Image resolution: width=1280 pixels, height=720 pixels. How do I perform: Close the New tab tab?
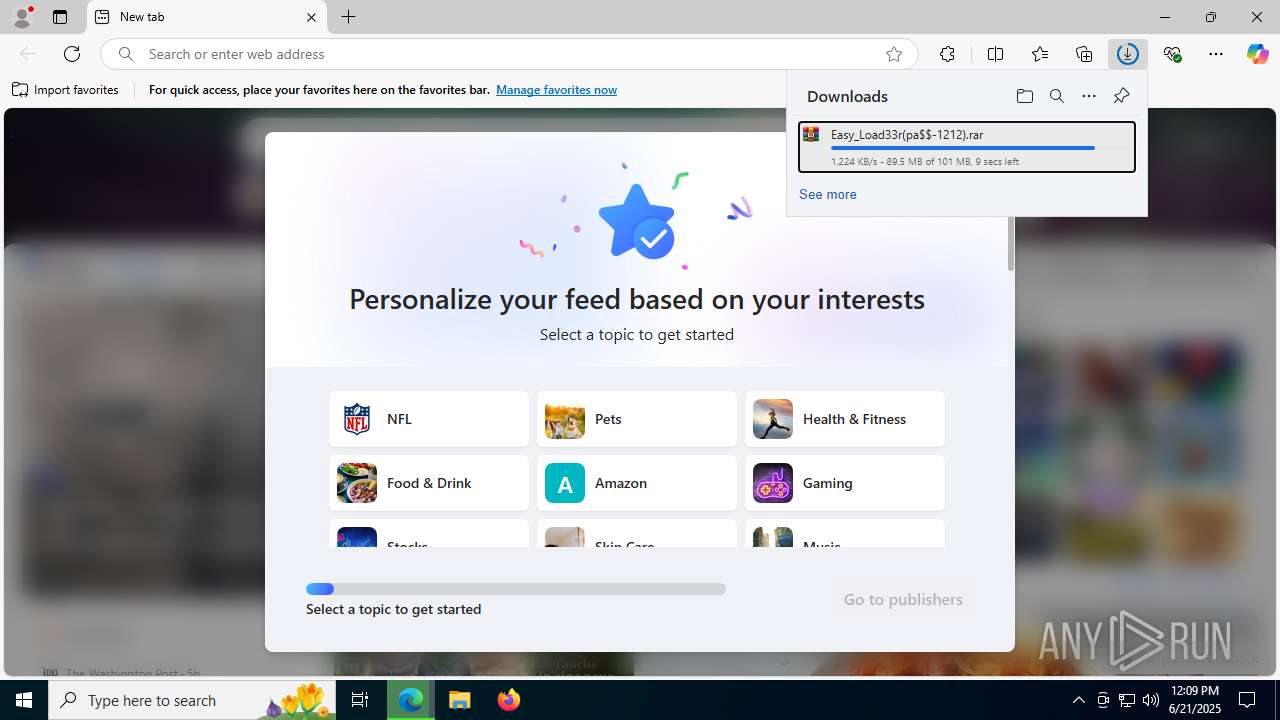(311, 17)
